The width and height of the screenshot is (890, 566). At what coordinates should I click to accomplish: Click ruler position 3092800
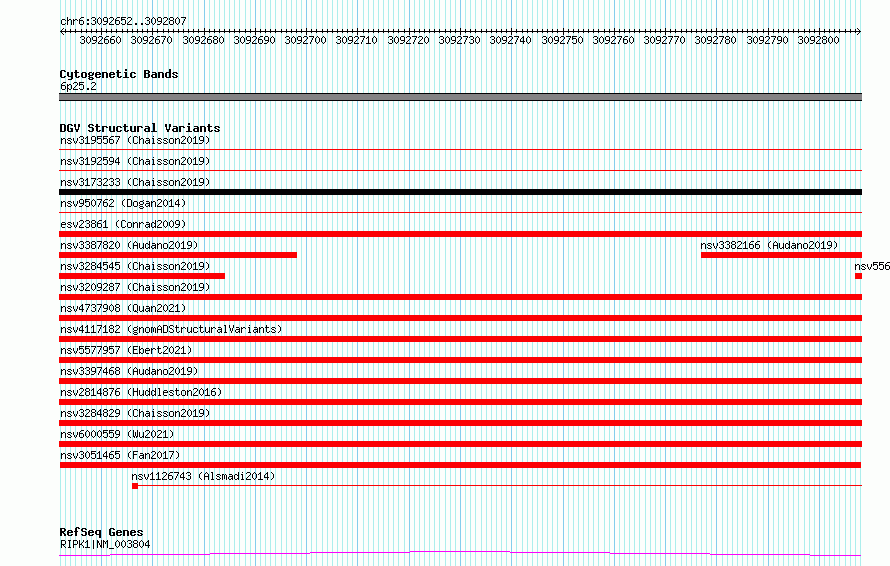(x=818, y=40)
